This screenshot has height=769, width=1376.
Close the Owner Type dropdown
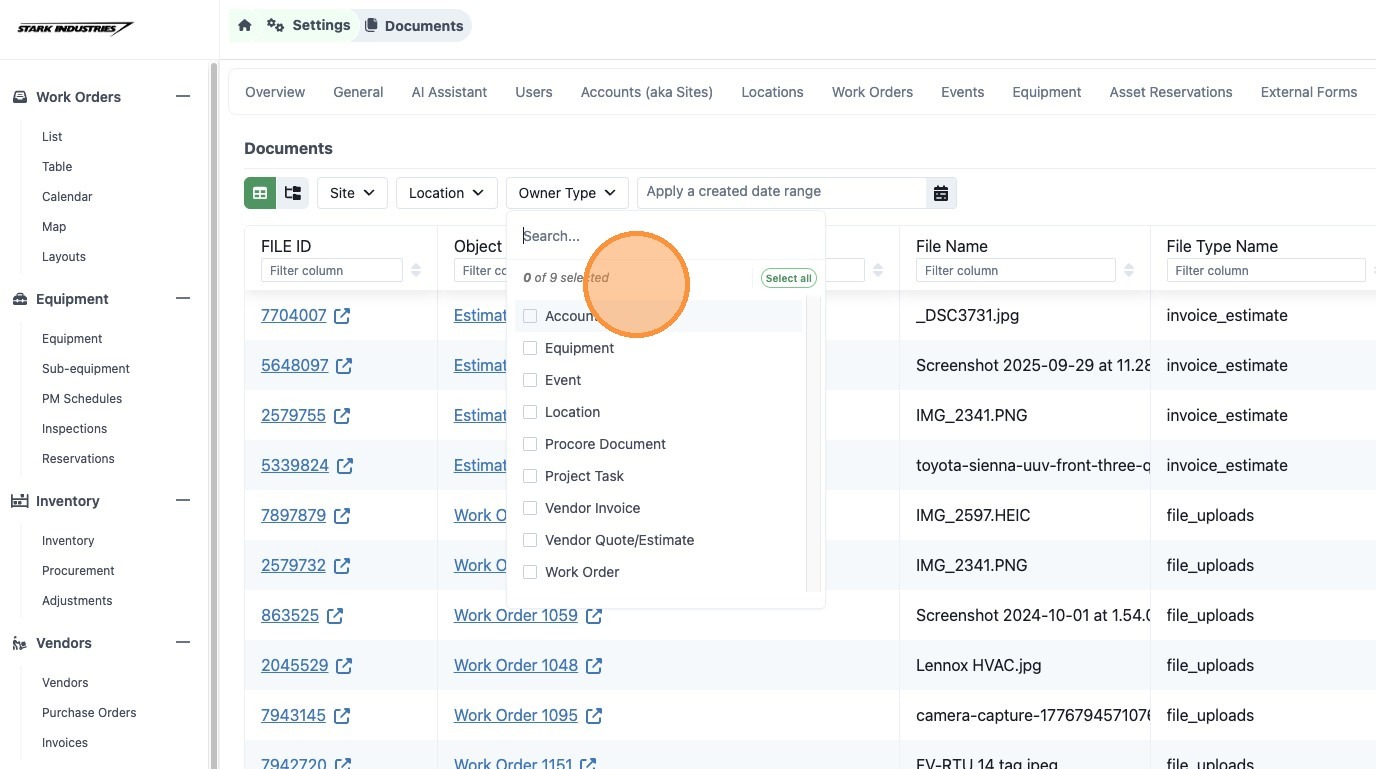click(567, 193)
